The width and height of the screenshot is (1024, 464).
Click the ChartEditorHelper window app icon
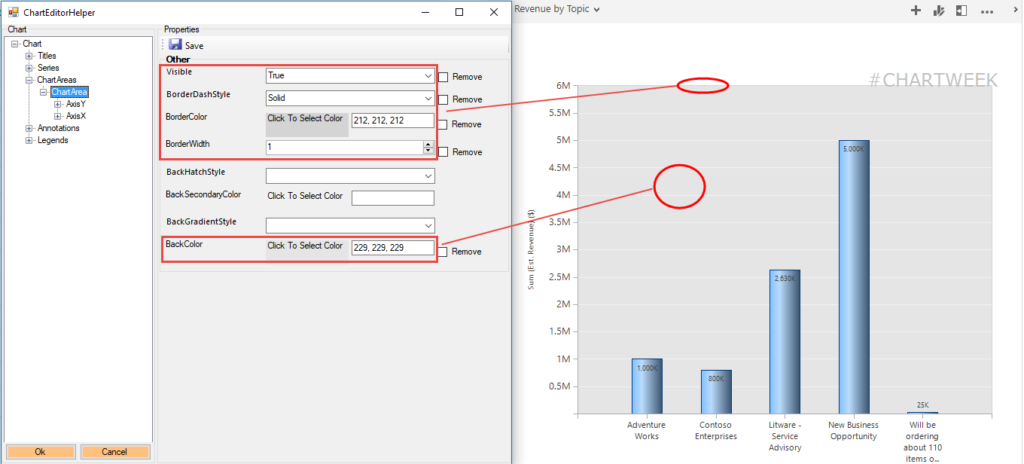[13, 12]
